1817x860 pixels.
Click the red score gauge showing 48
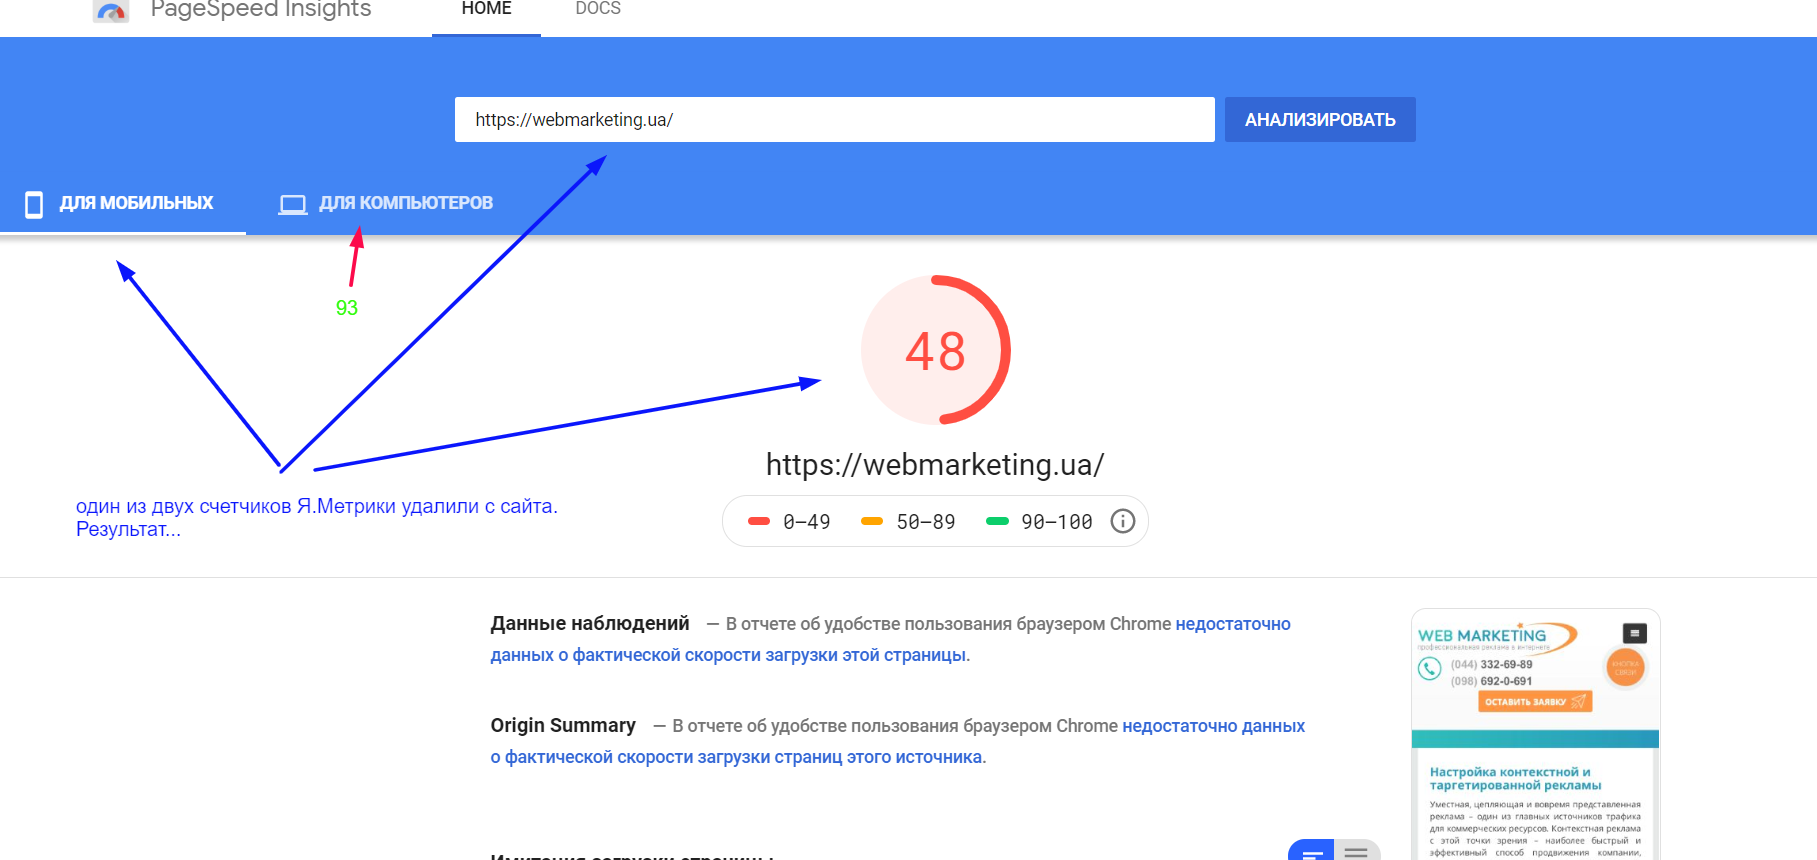pyautogui.click(x=935, y=350)
